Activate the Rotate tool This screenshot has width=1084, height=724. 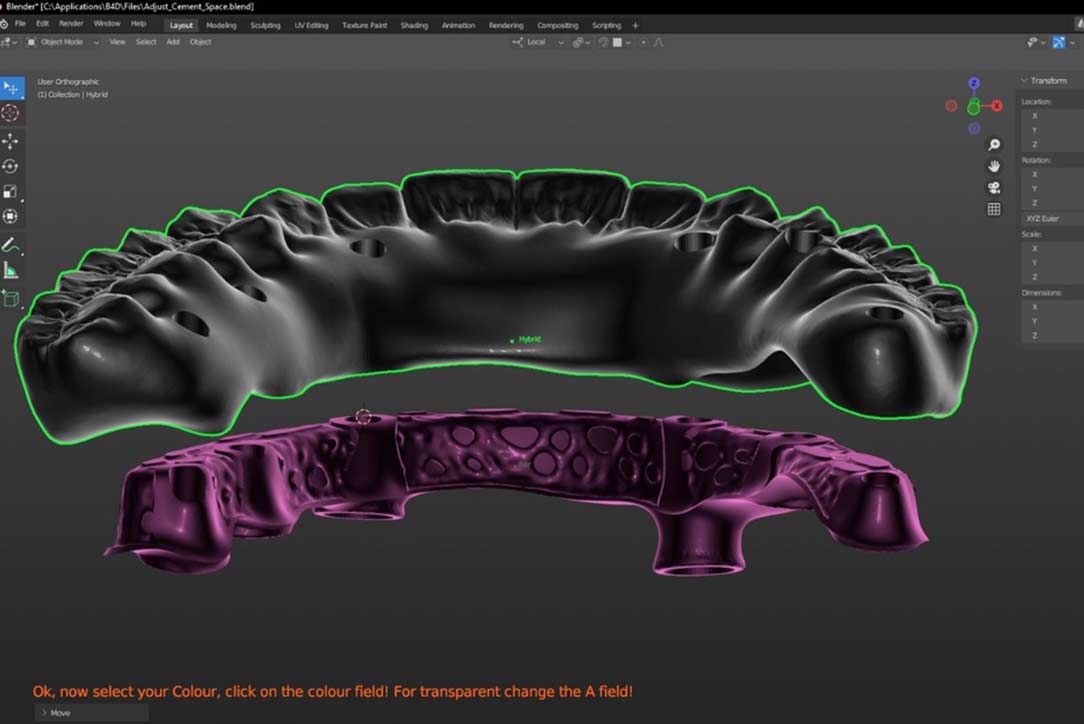click(11, 166)
